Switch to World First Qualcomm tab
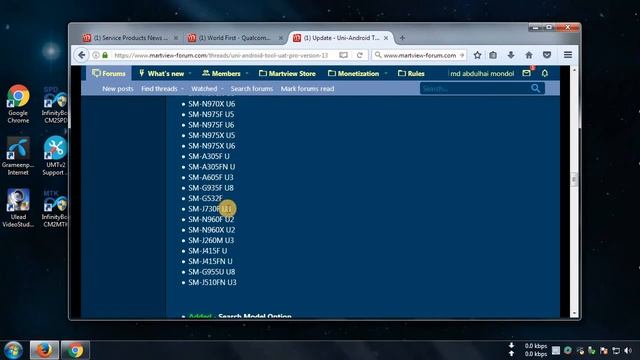This screenshot has width=640, height=360. click(235, 38)
